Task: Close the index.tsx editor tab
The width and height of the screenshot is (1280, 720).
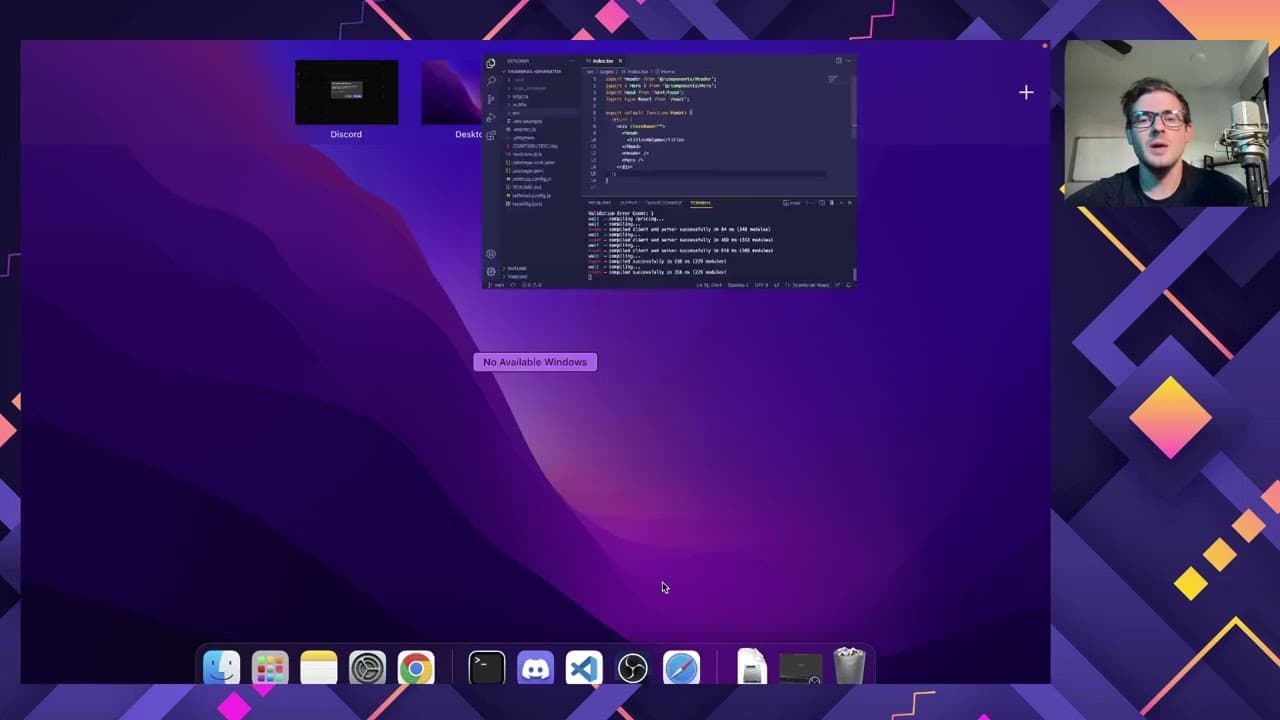Action: (x=620, y=61)
